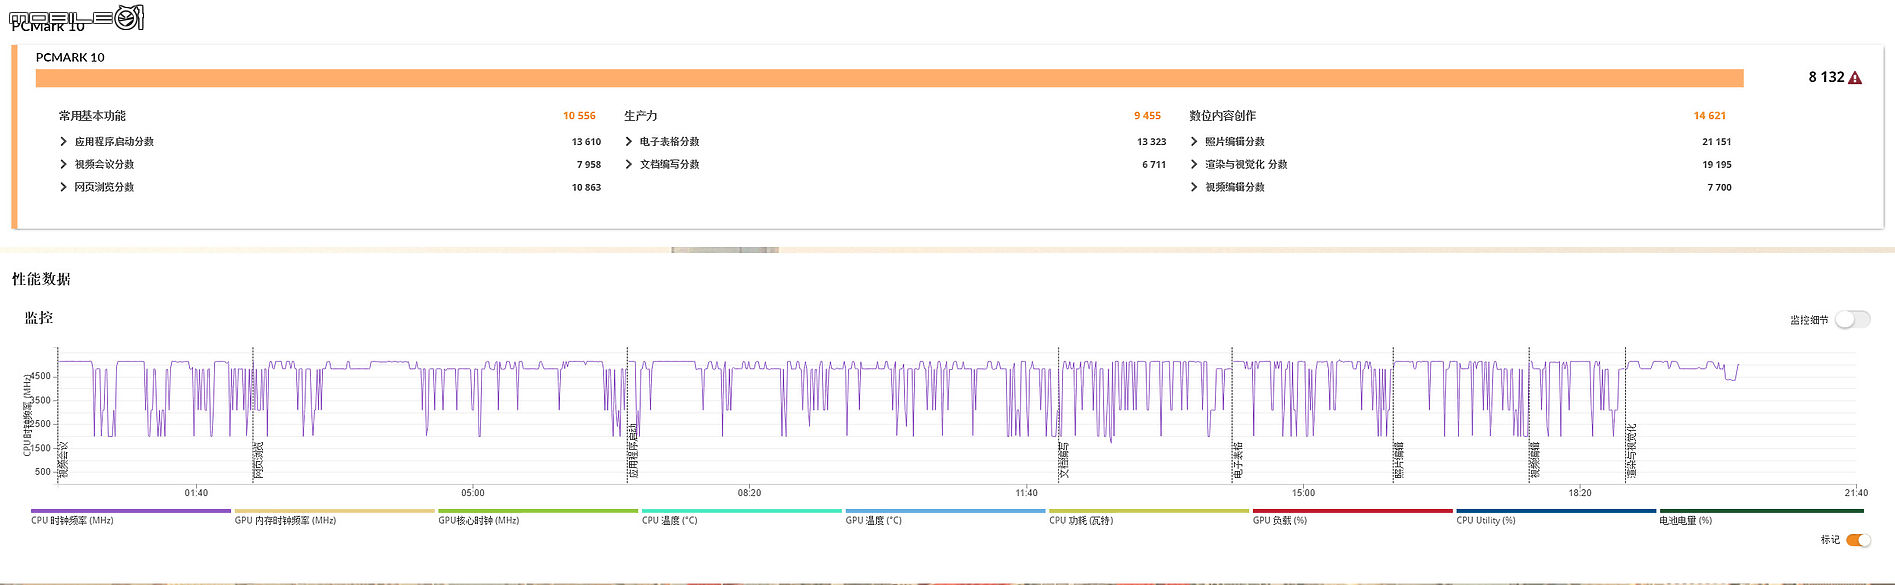Click the Essentials score 10 556

pyautogui.click(x=579, y=116)
